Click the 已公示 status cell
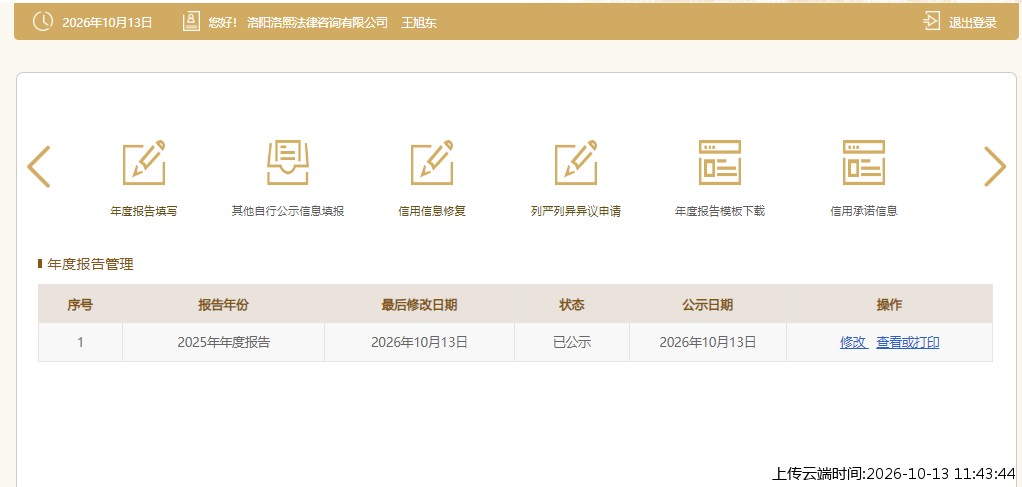 [572, 342]
